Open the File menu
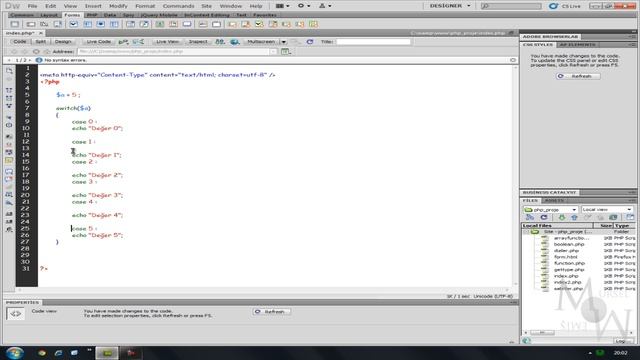 tap(32, 6)
